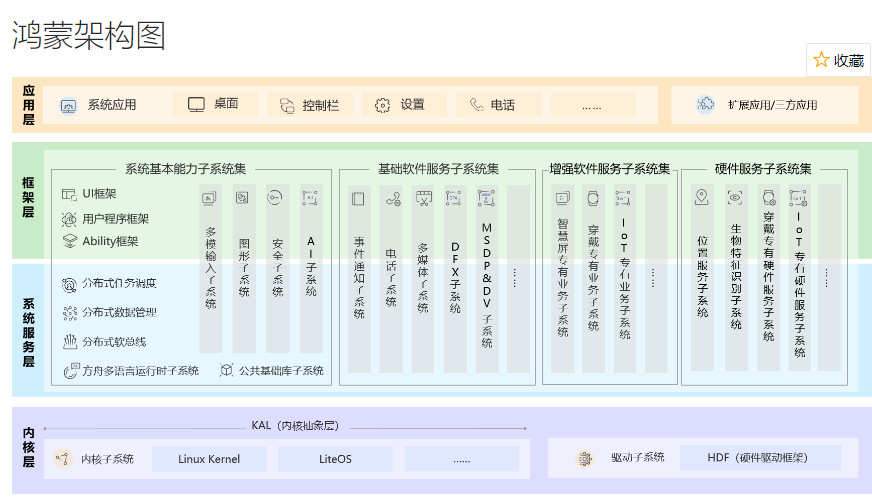Click the 内核子系统 icon
The width and height of the screenshot is (872, 504).
point(62,459)
